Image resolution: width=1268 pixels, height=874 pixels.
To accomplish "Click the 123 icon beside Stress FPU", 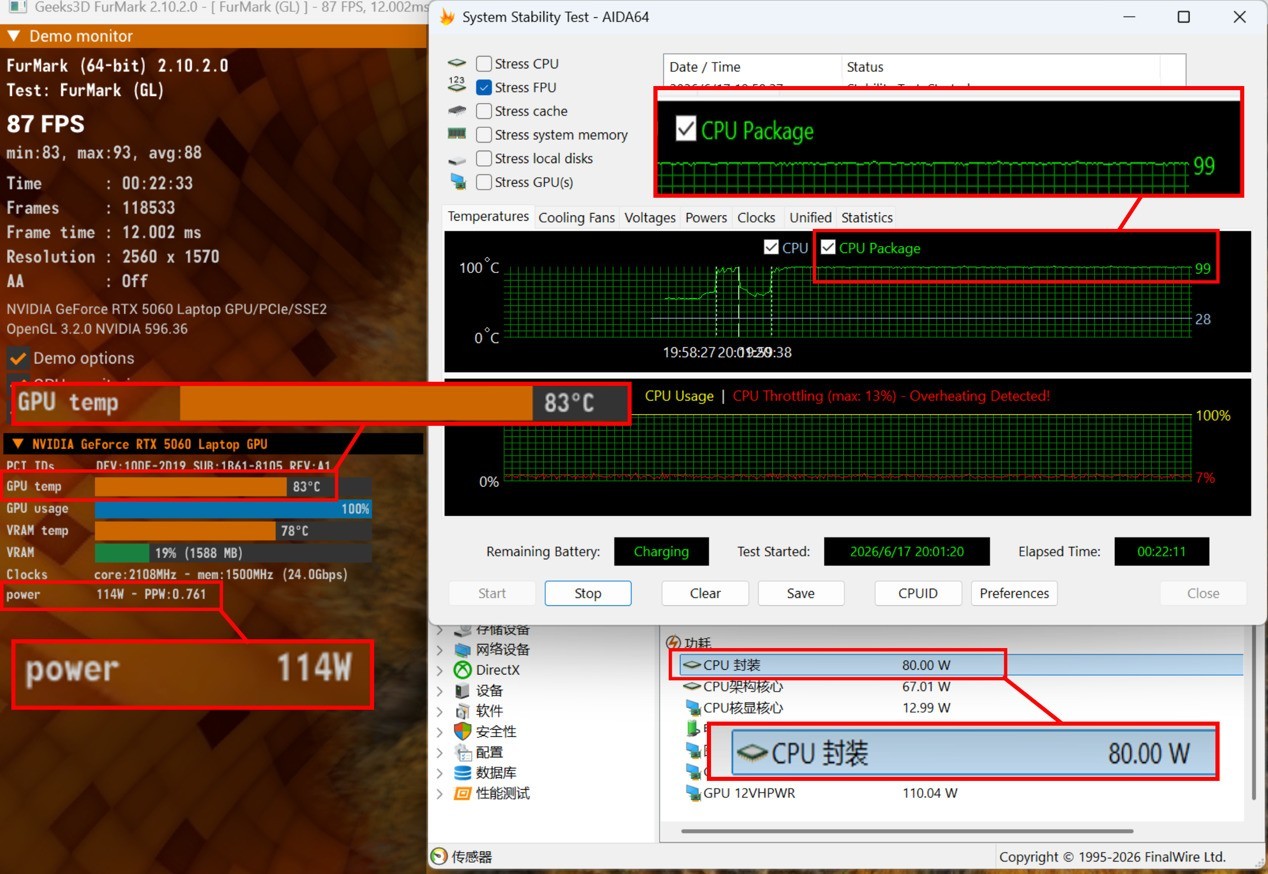I will click(x=457, y=87).
